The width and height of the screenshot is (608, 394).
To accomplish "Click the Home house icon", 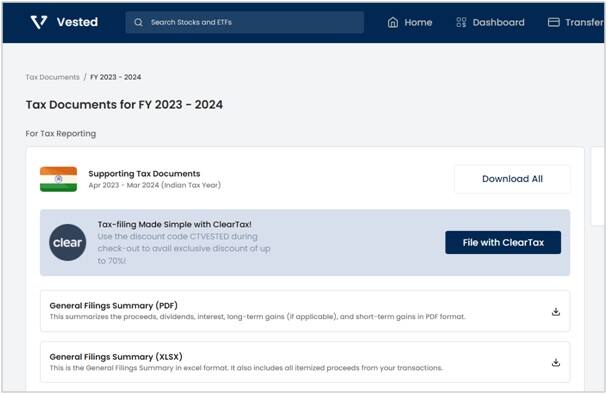I will tap(392, 22).
